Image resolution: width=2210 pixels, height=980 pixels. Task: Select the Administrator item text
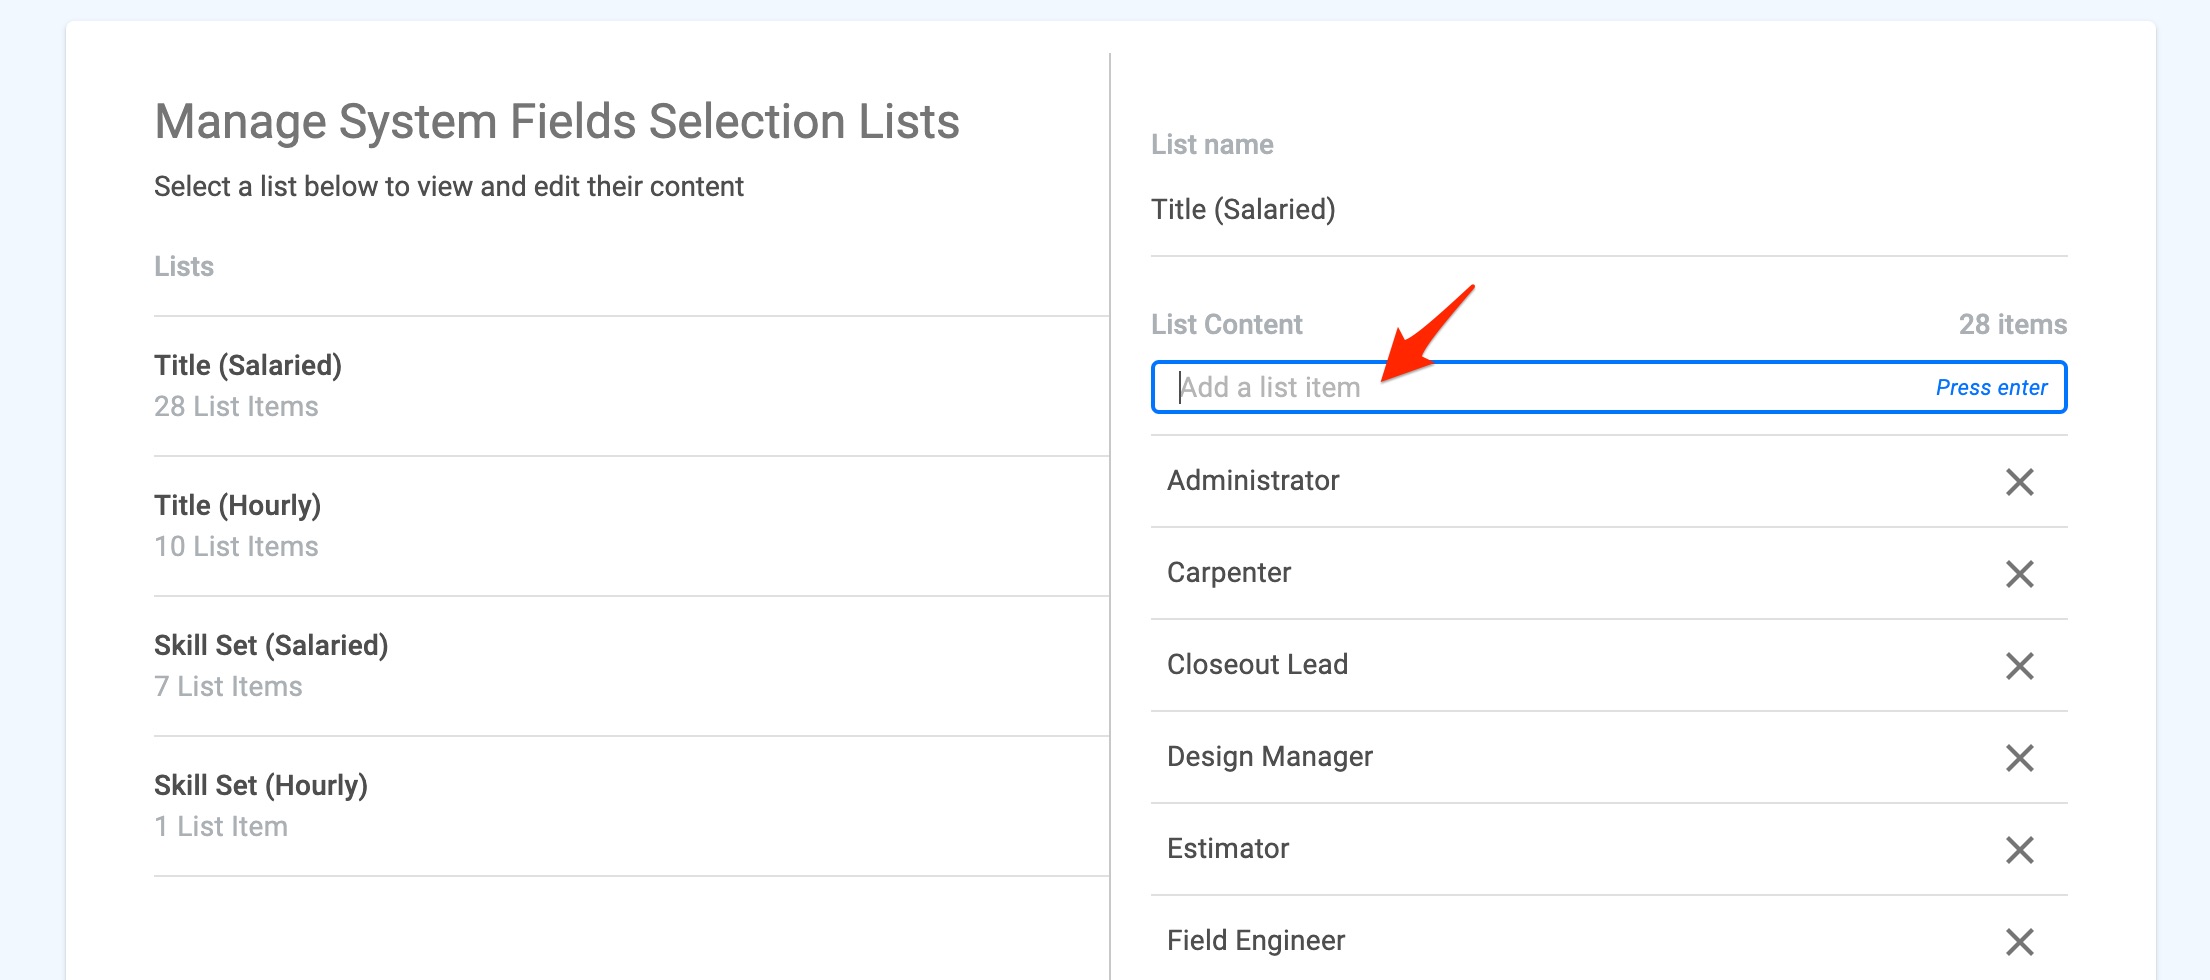(x=1253, y=481)
